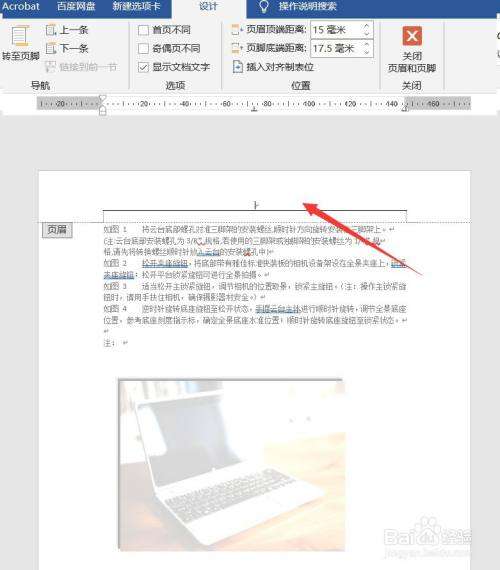Click the 页眉顶端距离 header distance icon
Image resolution: width=500 pixels, height=570 pixels.
(237, 29)
